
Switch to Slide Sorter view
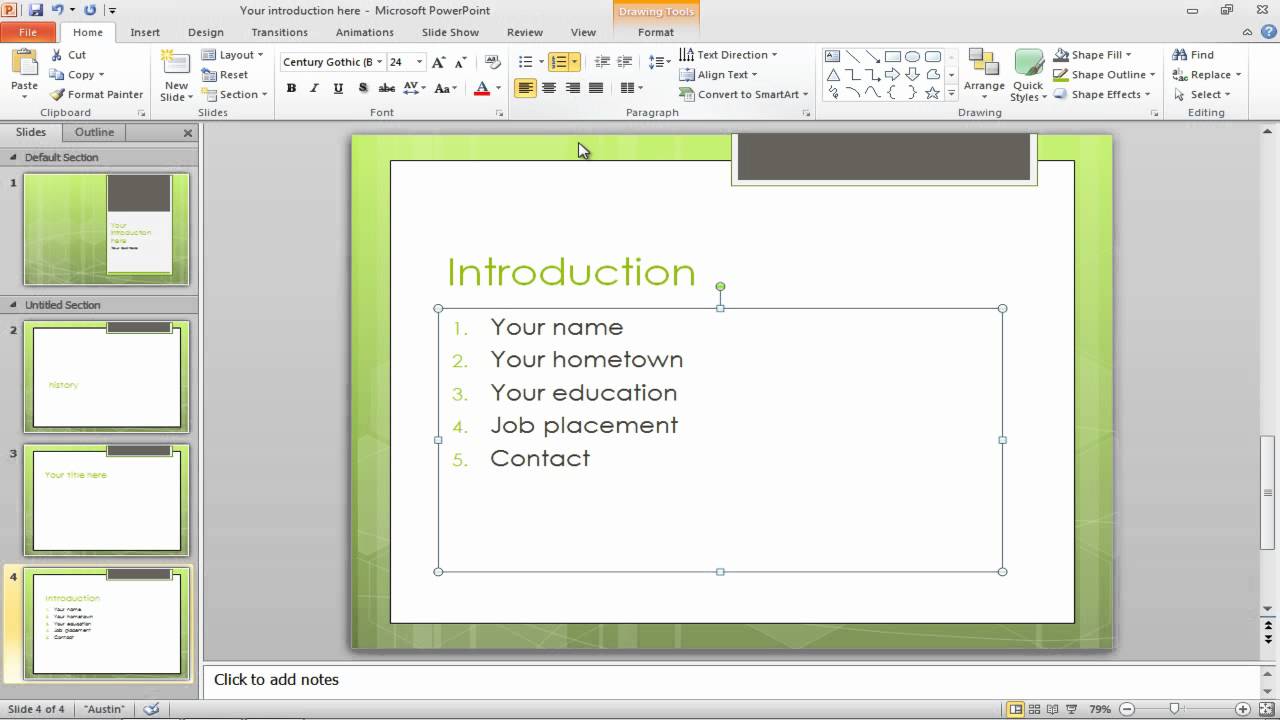pos(1034,709)
